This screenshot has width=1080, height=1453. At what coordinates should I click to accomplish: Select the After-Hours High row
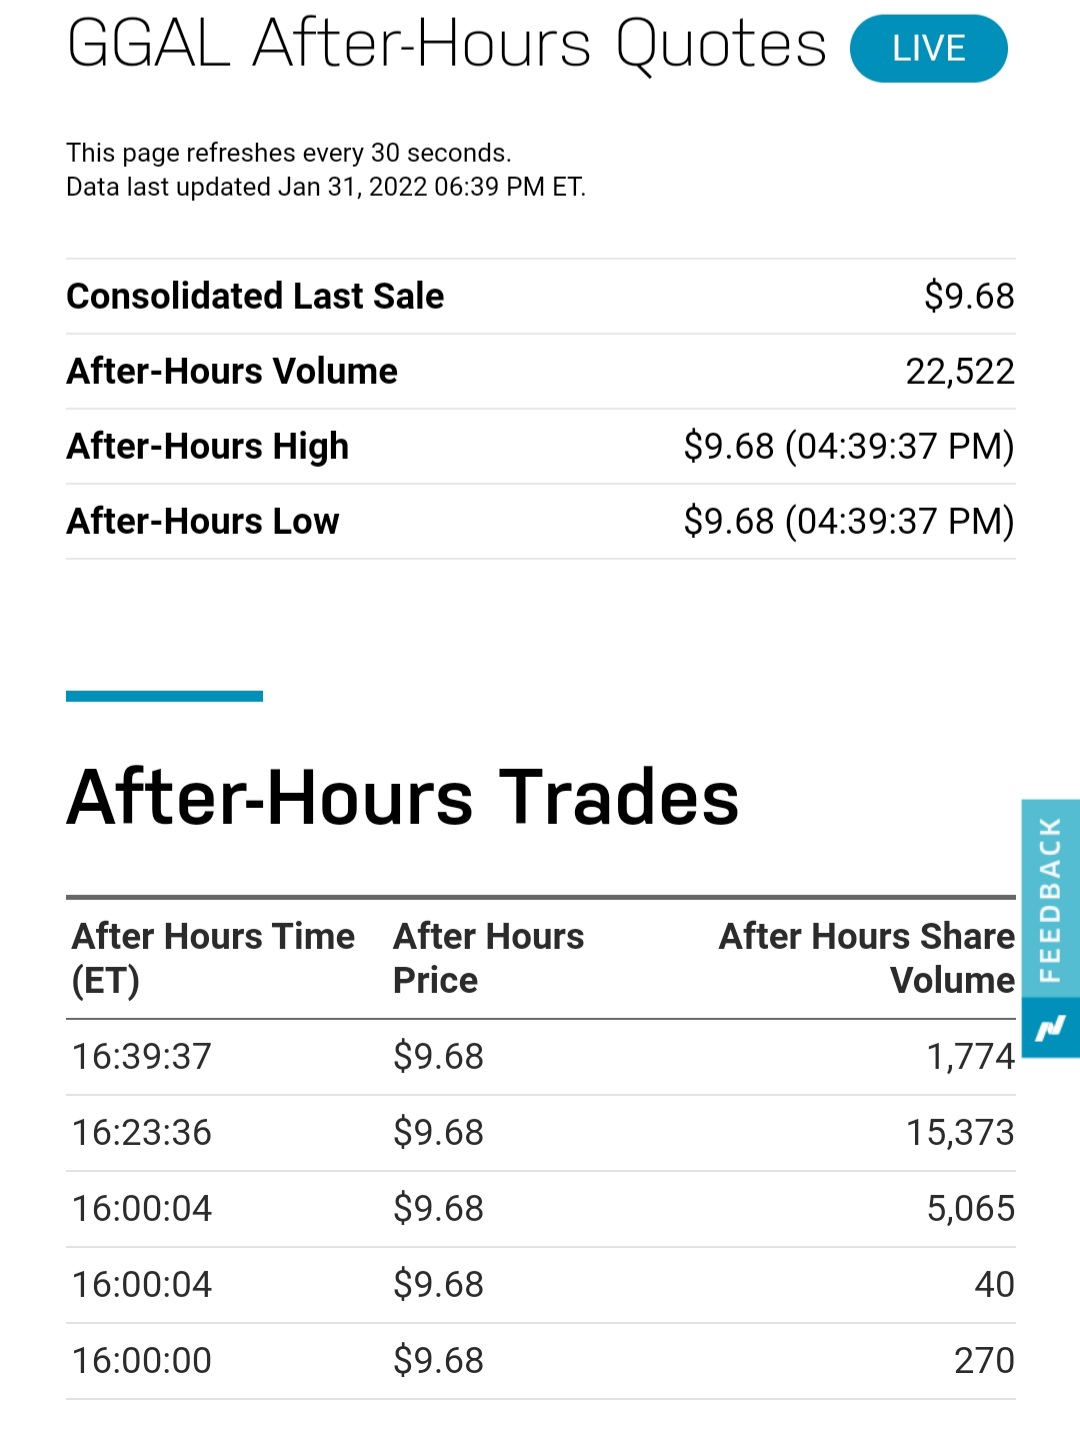541,446
